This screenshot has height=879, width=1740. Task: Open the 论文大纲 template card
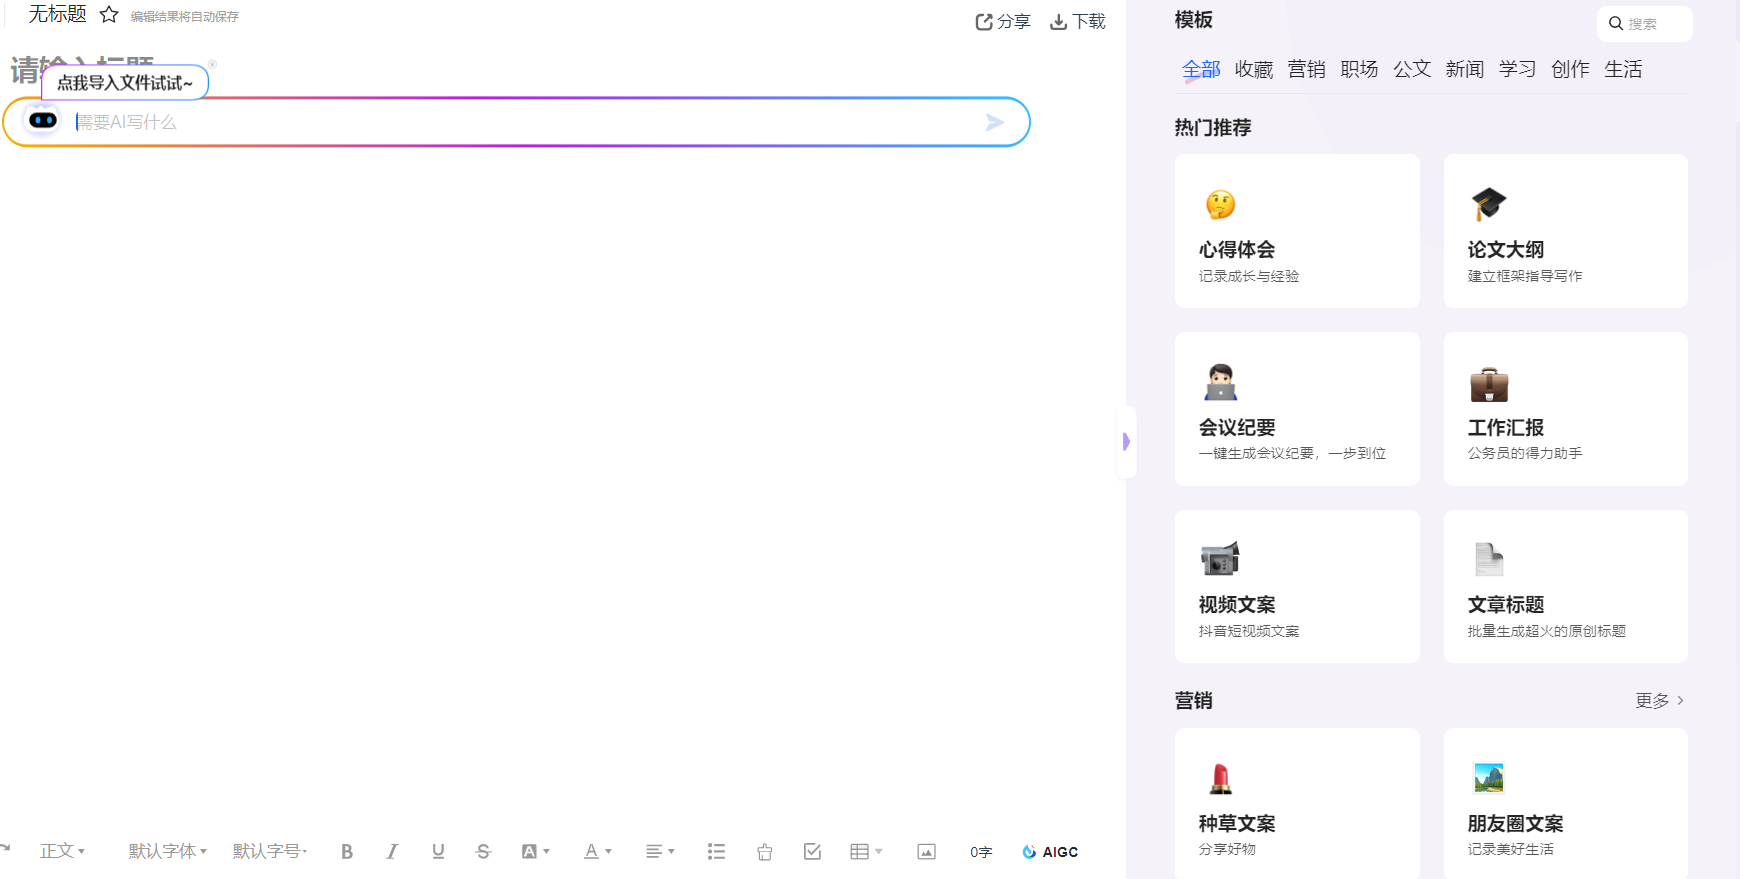click(1566, 231)
